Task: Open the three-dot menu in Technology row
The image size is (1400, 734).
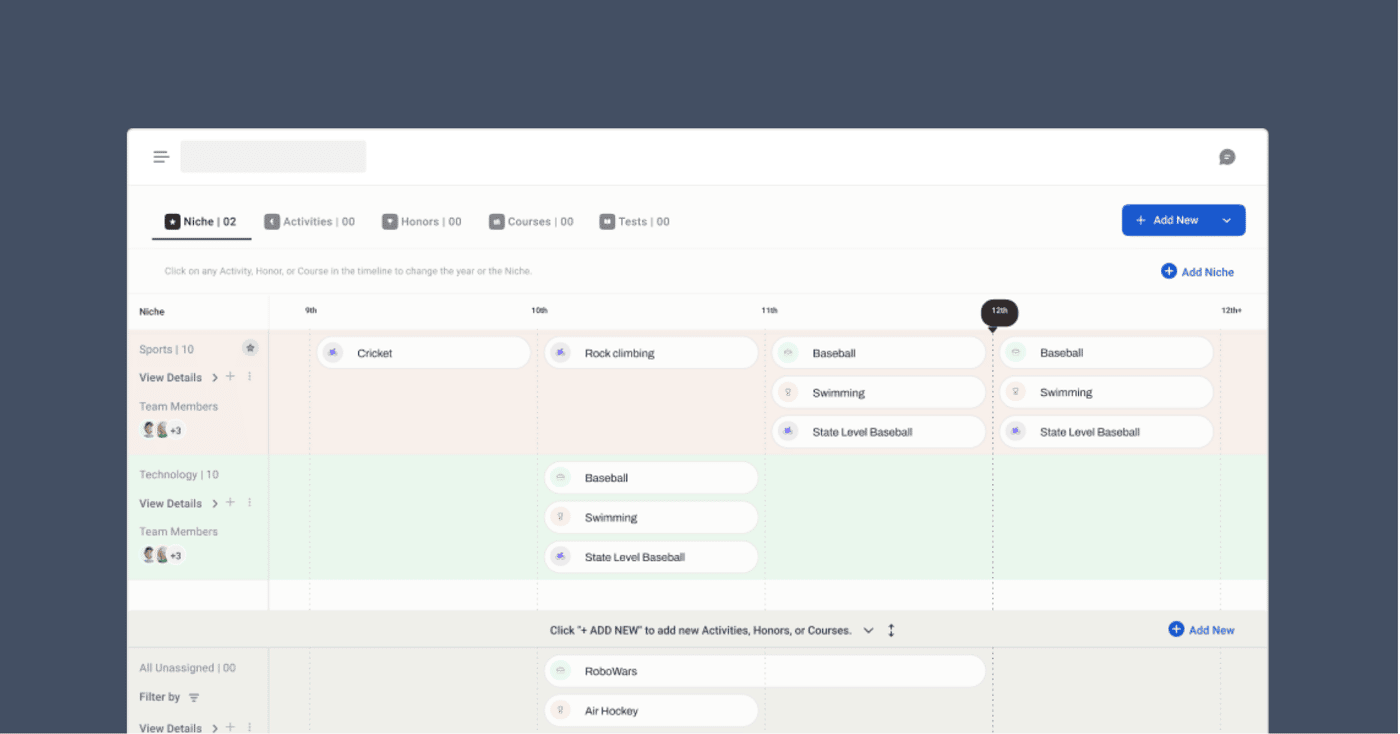Action: click(x=250, y=503)
